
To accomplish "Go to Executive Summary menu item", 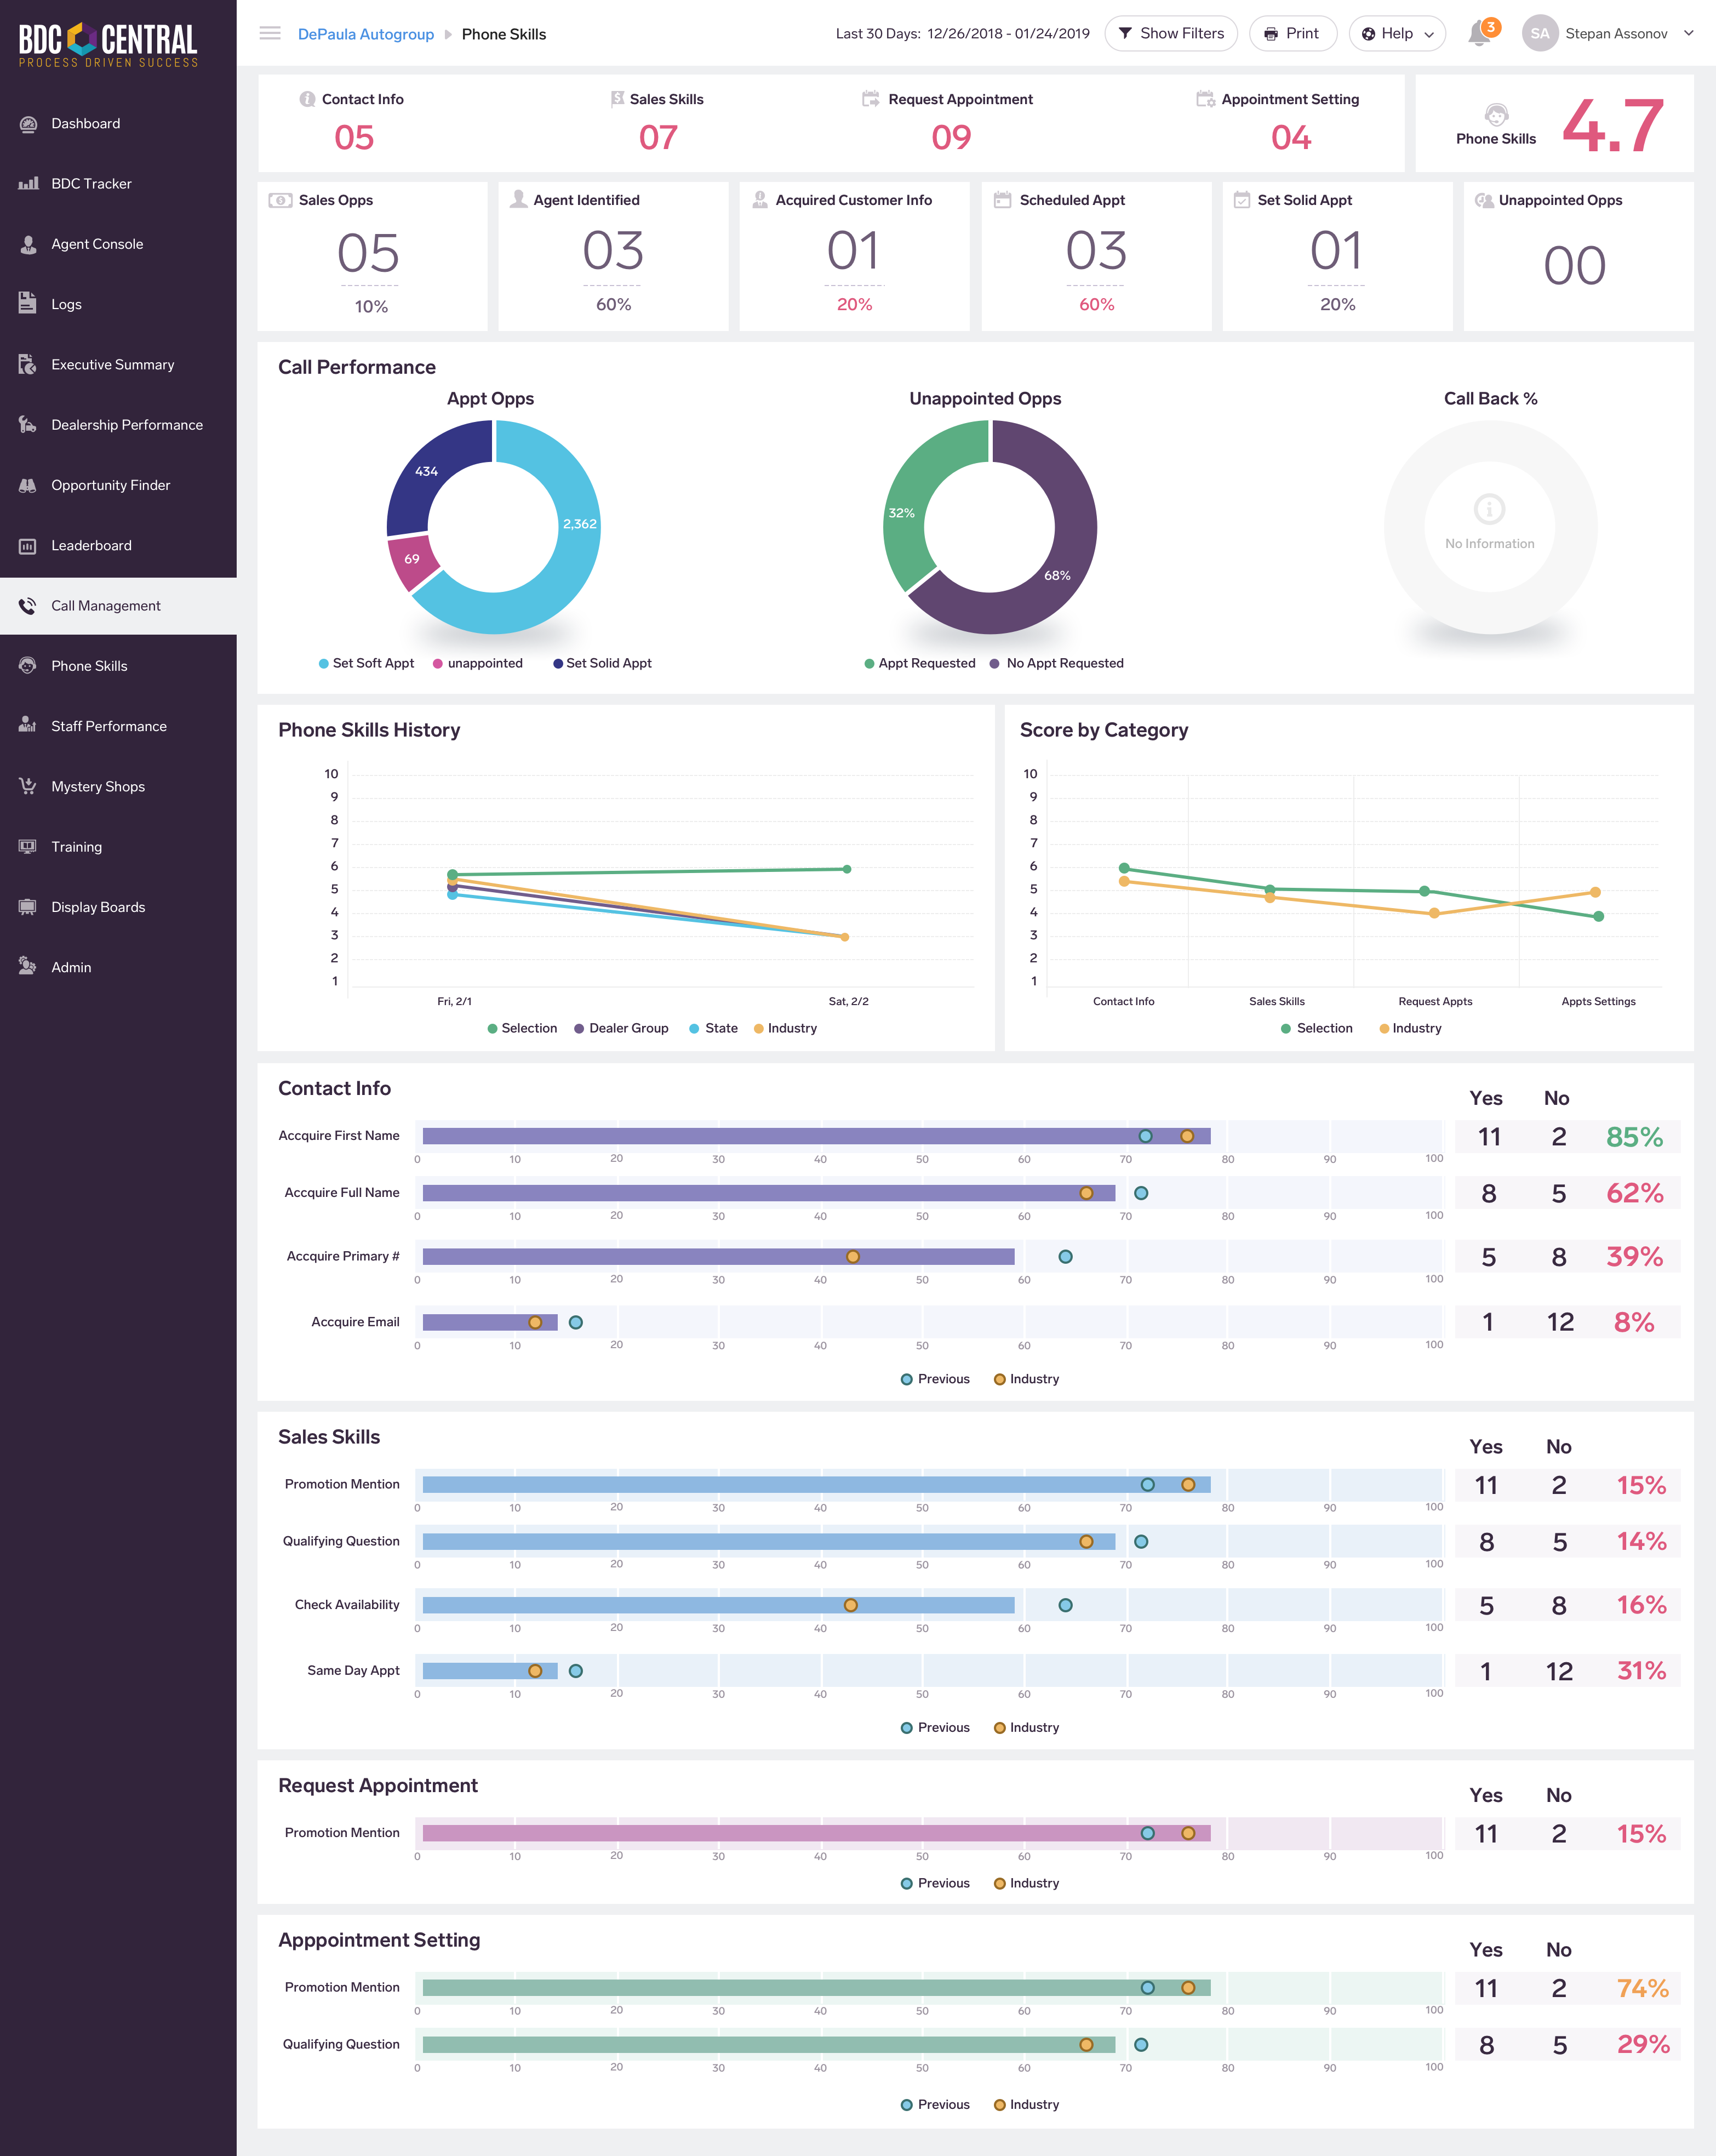I will pos(112,365).
